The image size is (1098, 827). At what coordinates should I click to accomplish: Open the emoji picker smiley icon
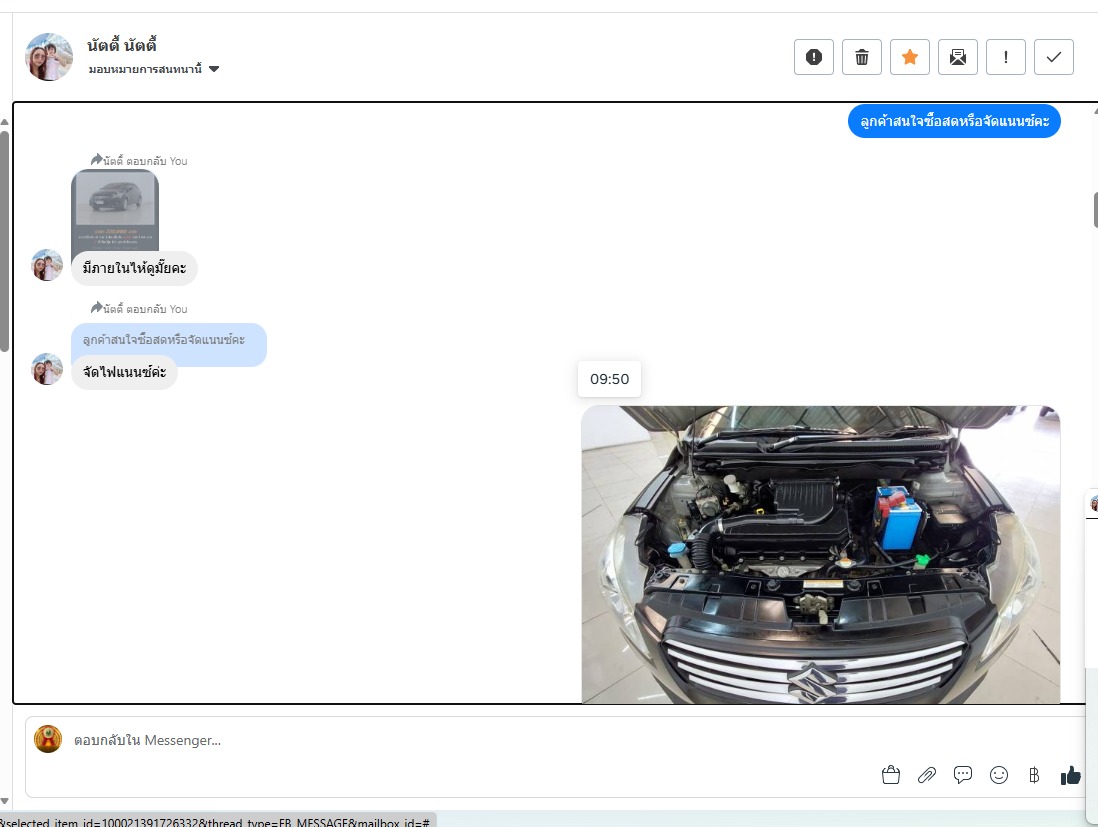999,775
